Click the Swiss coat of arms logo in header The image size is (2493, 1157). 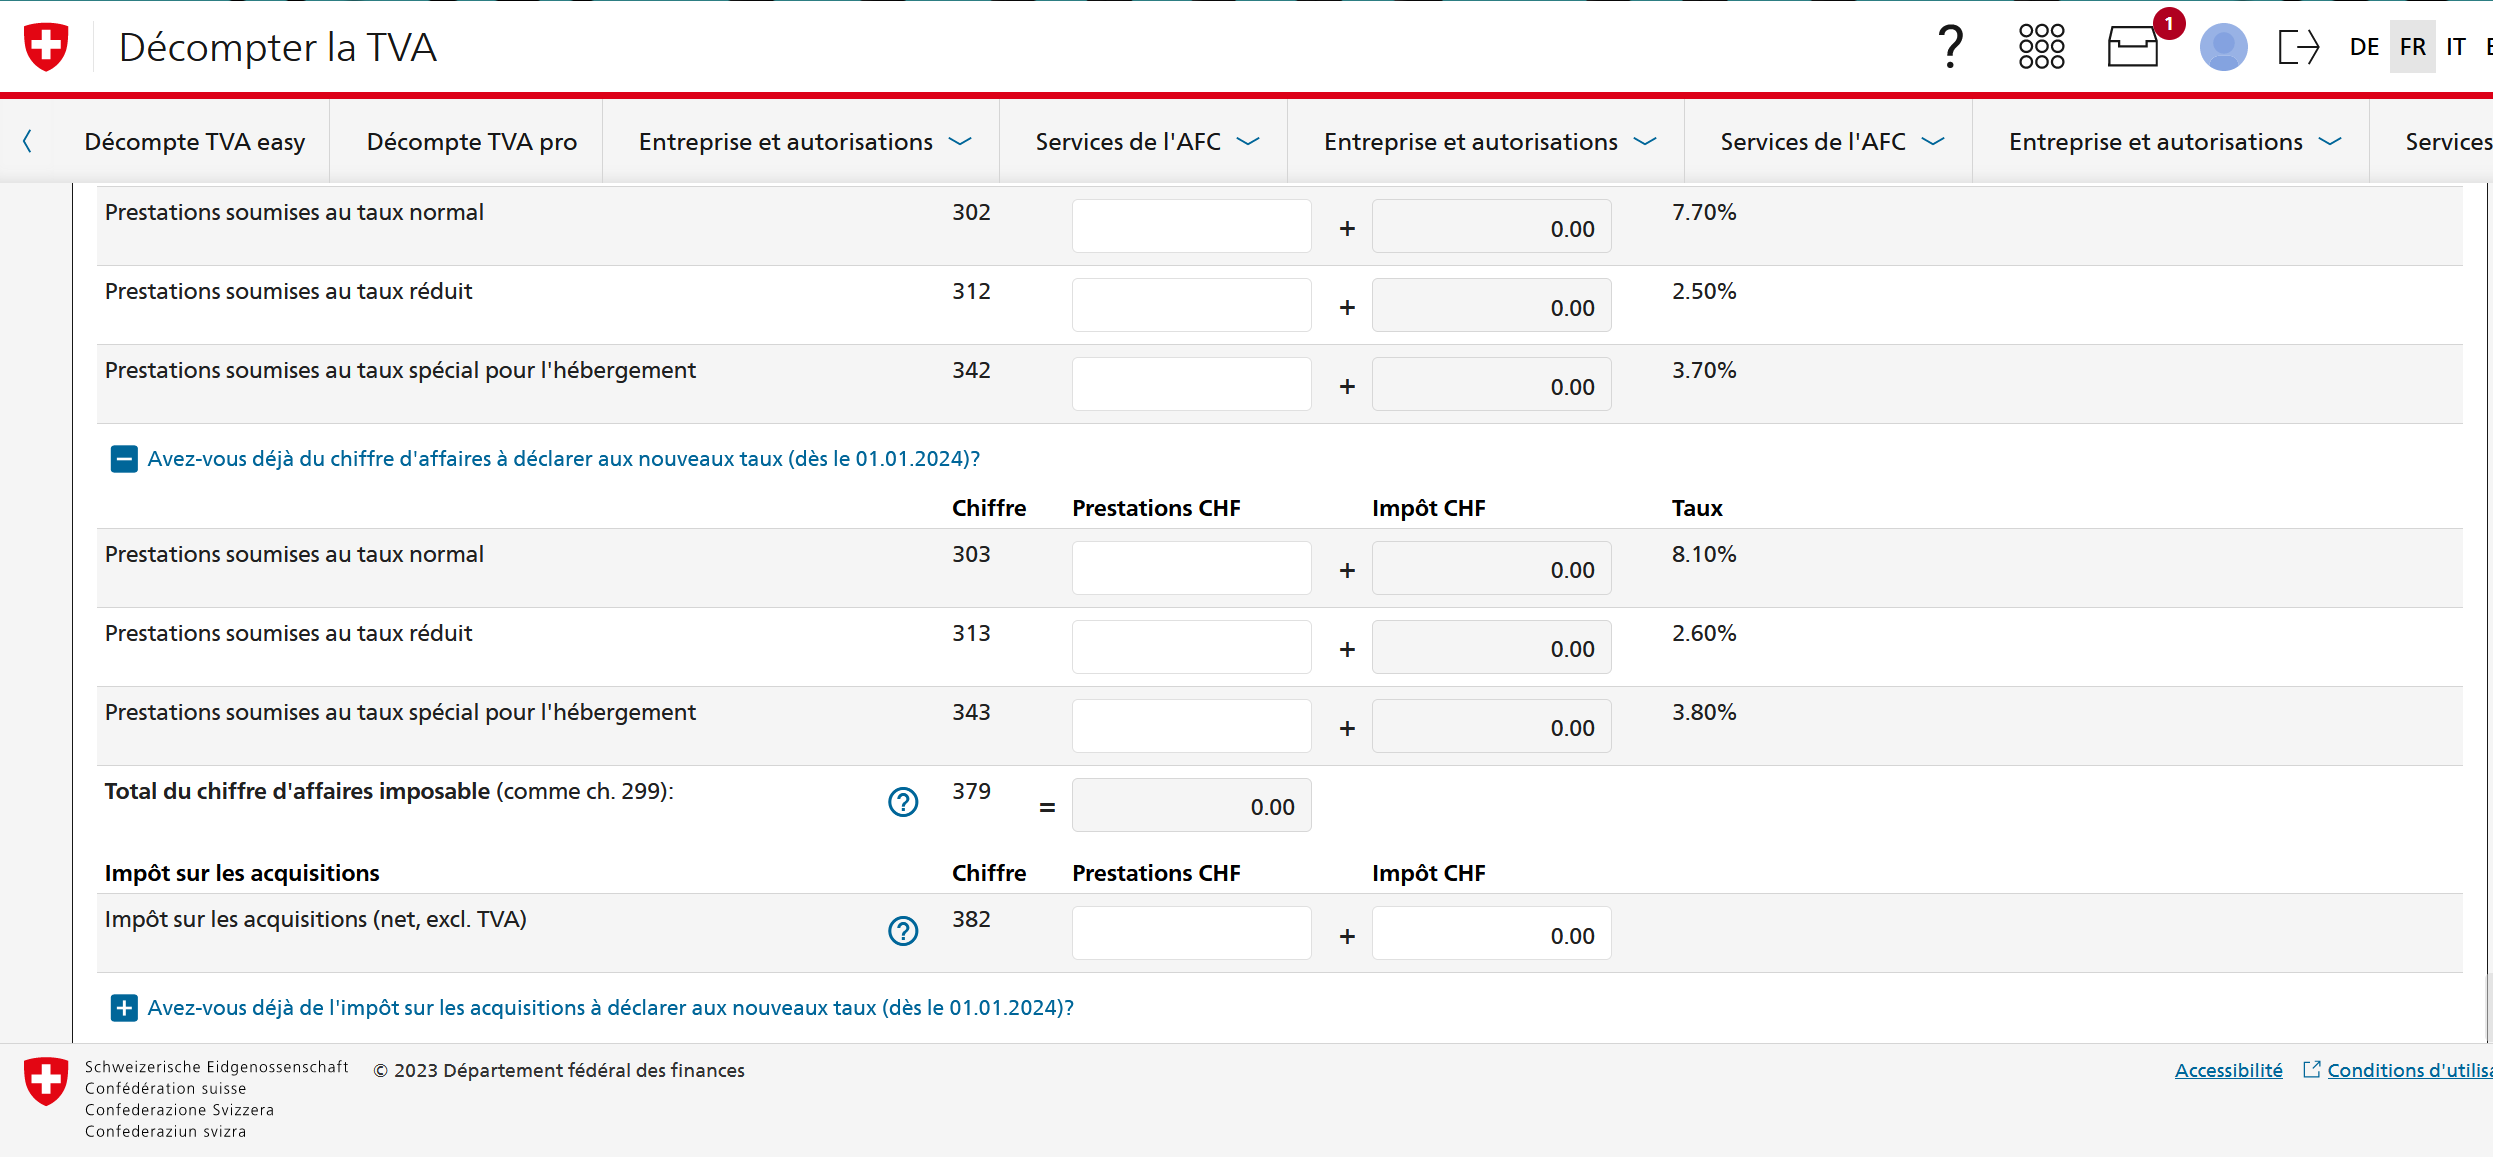tap(46, 47)
